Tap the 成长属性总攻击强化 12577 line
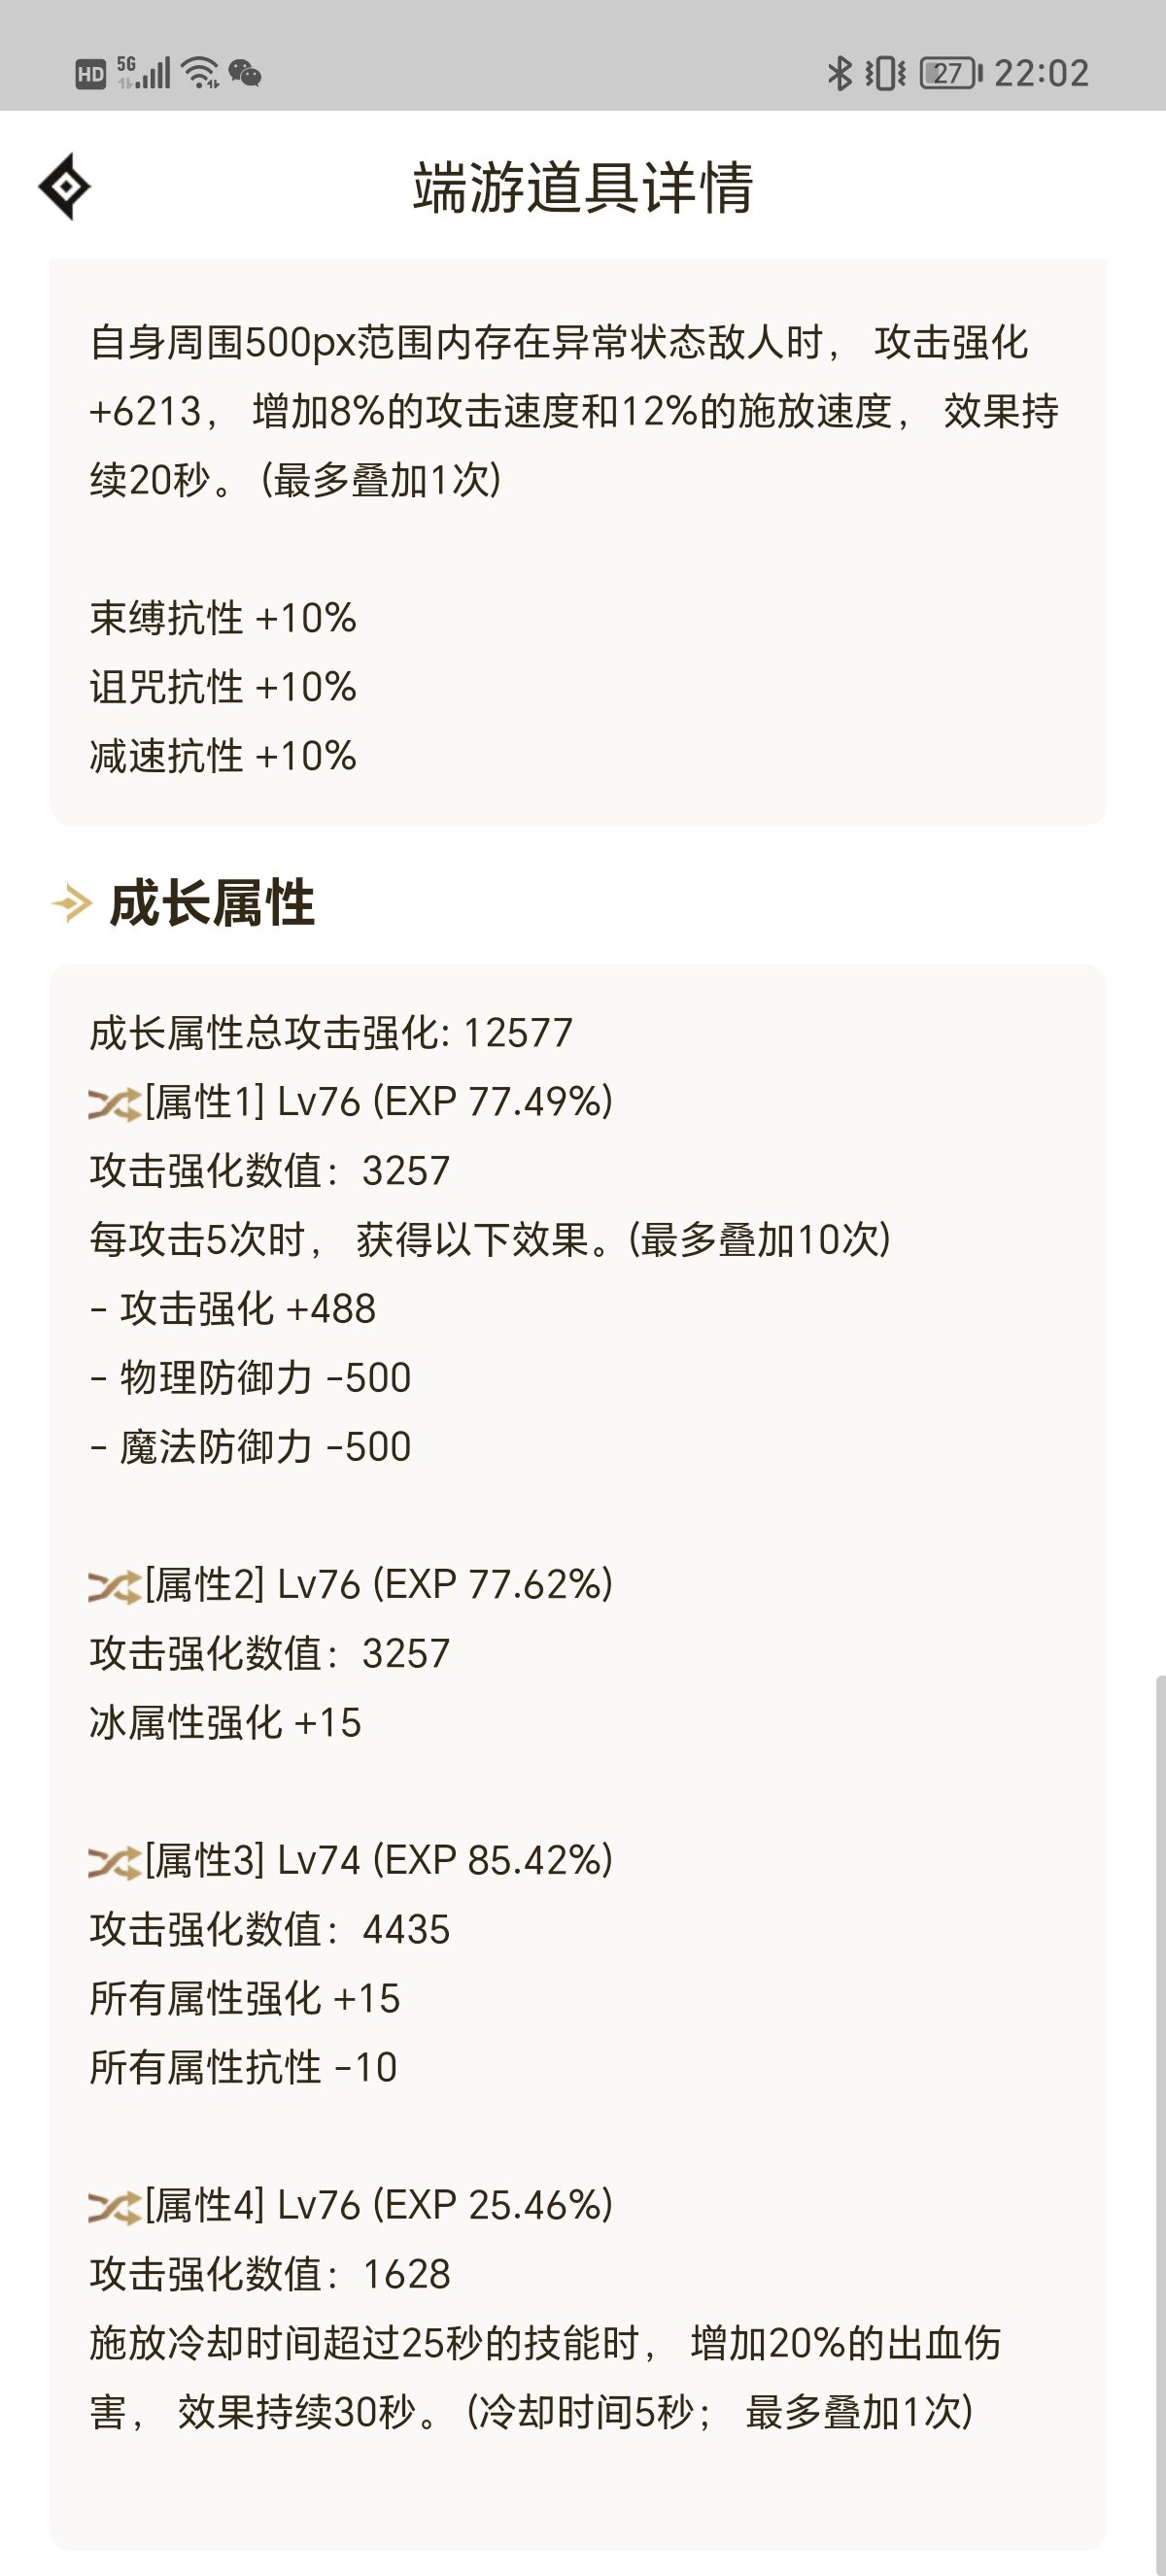The image size is (1166, 2576). point(331,1033)
